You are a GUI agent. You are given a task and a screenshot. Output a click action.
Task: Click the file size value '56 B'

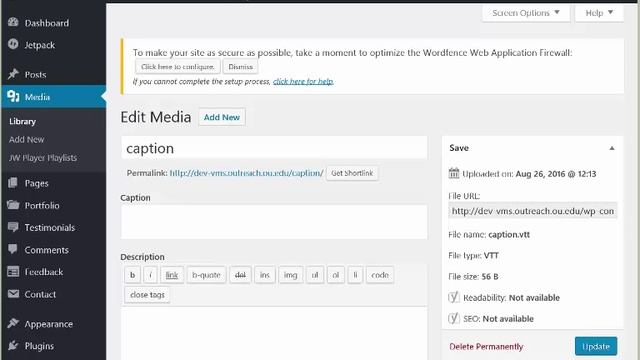click(490, 277)
